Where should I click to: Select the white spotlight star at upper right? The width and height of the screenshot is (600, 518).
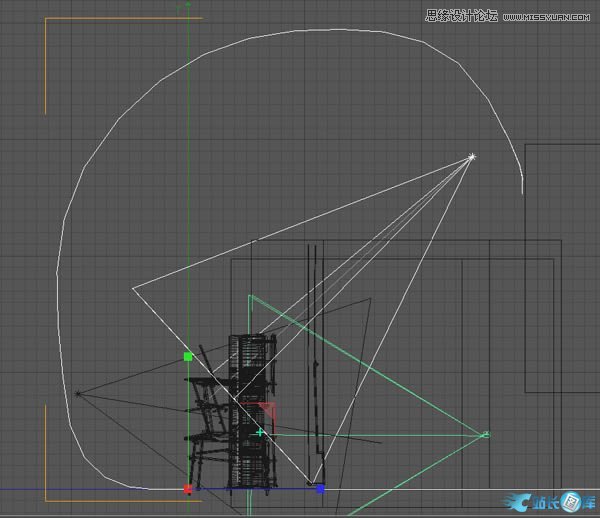click(x=472, y=157)
